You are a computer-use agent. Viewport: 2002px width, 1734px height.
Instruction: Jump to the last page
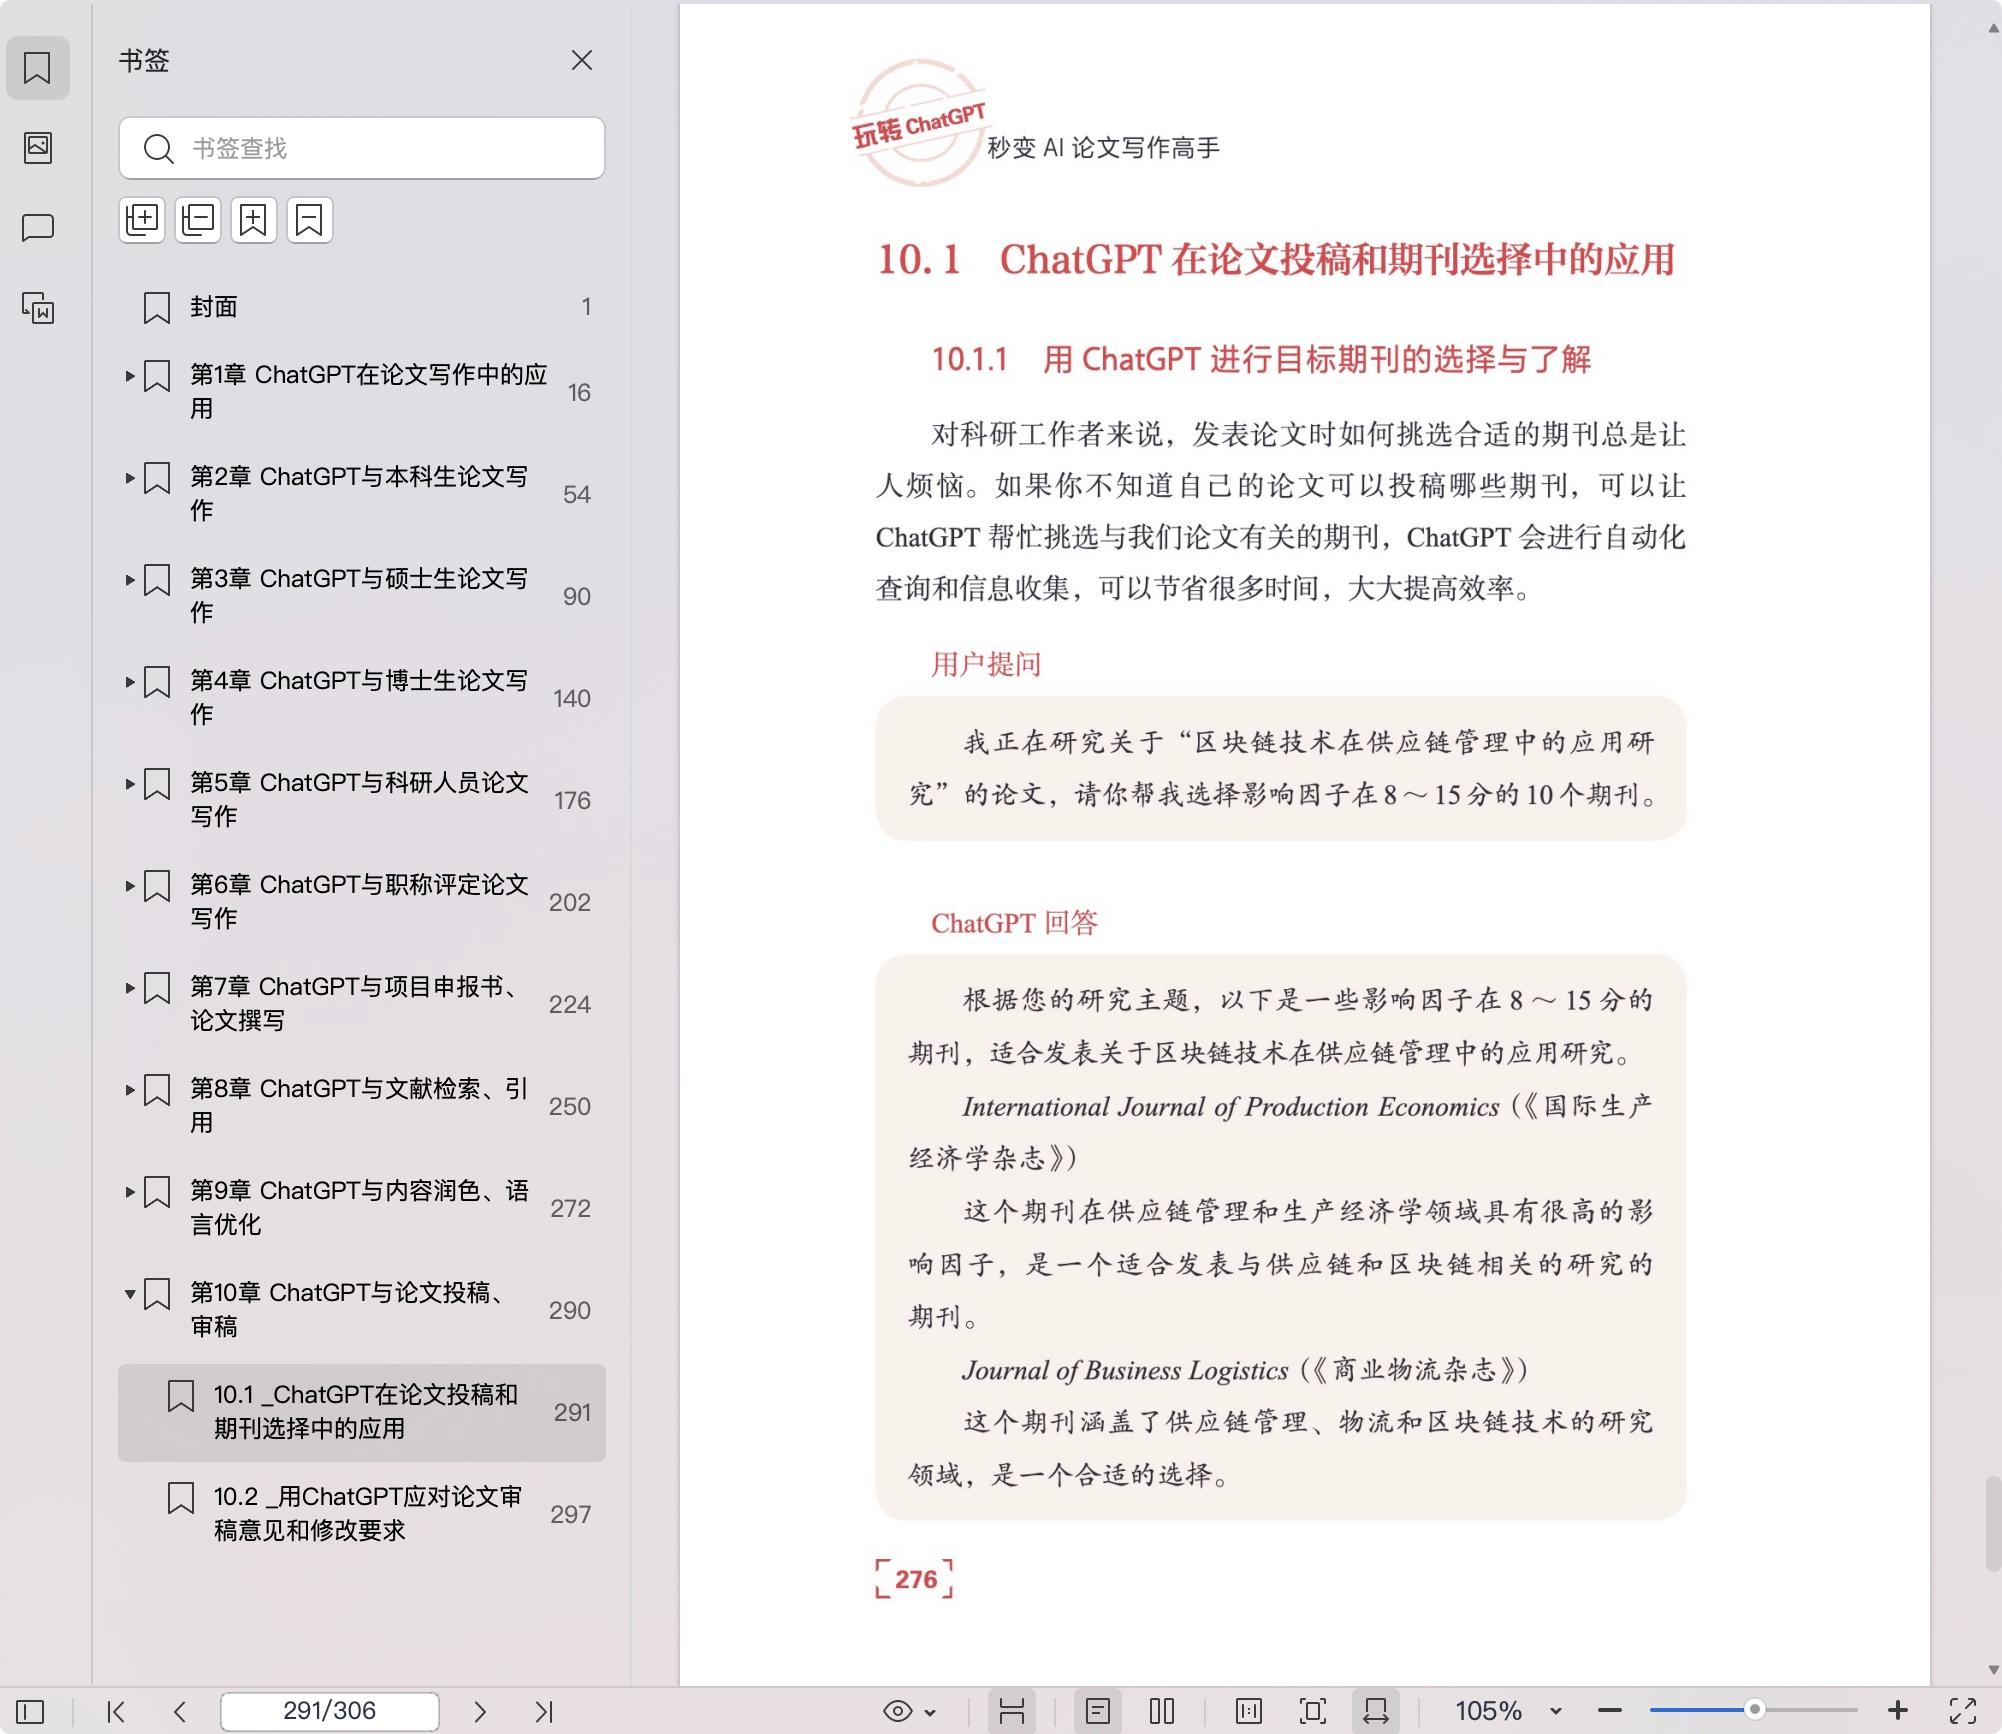pos(544,1711)
